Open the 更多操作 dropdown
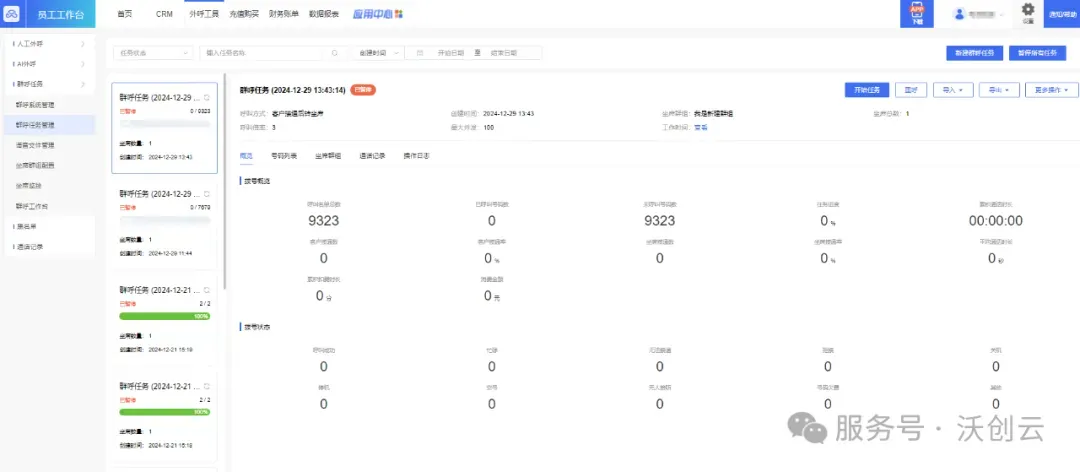Screen dimensions: 1080x472 (x=1051, y=90)
